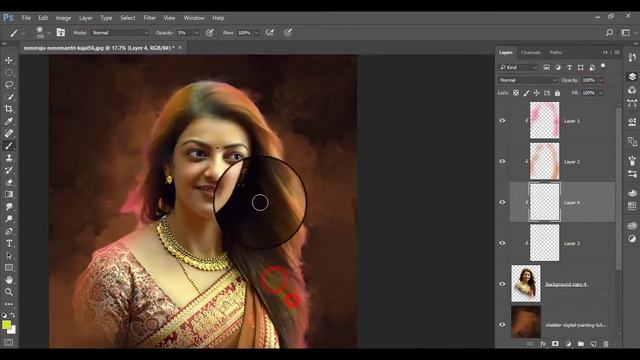Select the Brush tool in toolbox
The height and width of the screenshot is (360, 640).
pyautogui.click(x=9, y=146)
